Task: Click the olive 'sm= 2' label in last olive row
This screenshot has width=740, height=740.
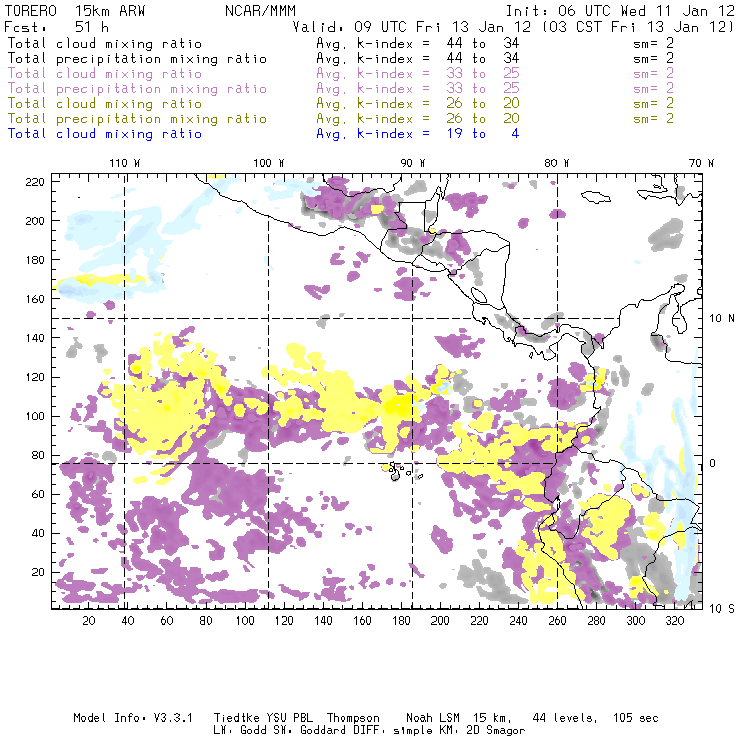Action: [x=654, y=118]
